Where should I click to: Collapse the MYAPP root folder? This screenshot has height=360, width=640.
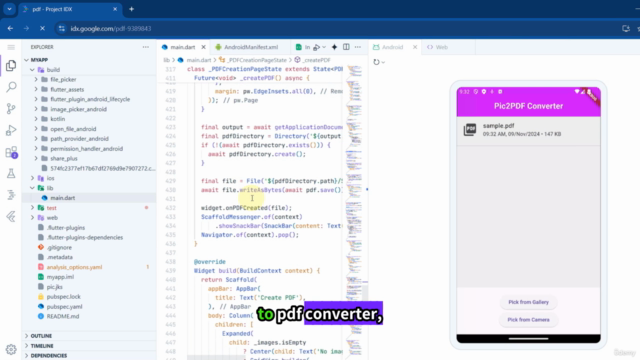pyautogui.click(x=27, y=60)
